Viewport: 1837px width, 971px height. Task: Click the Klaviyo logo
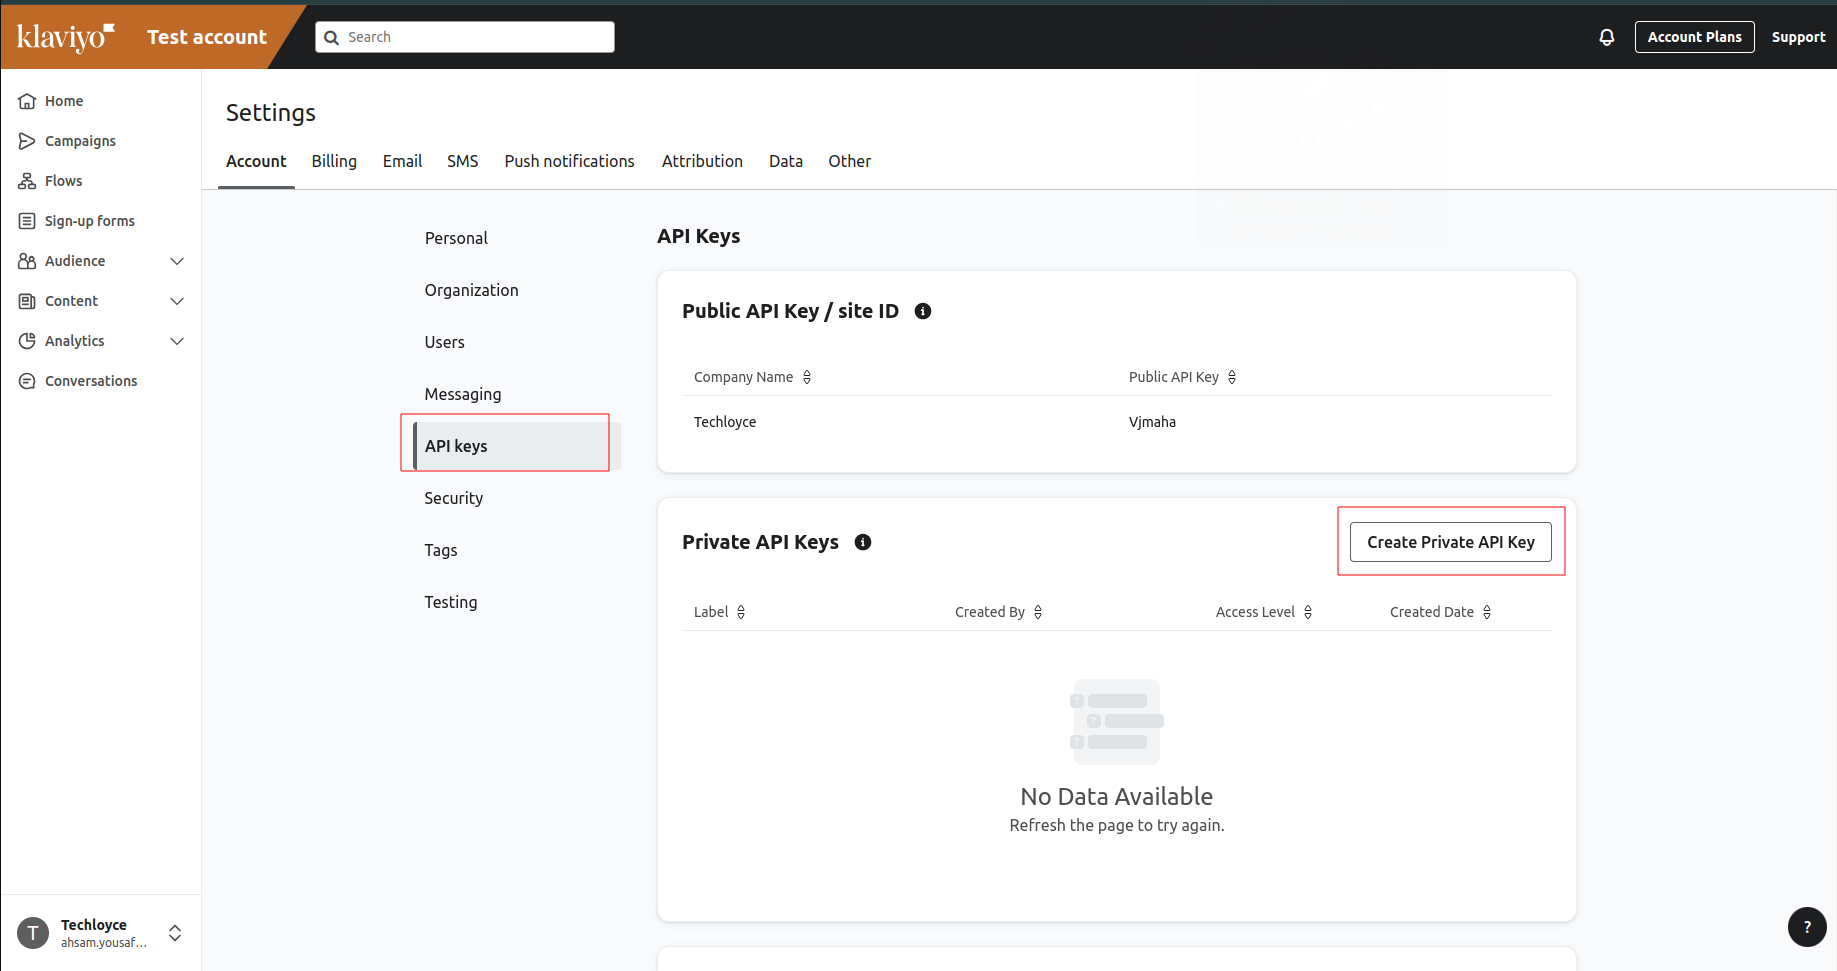66,37
